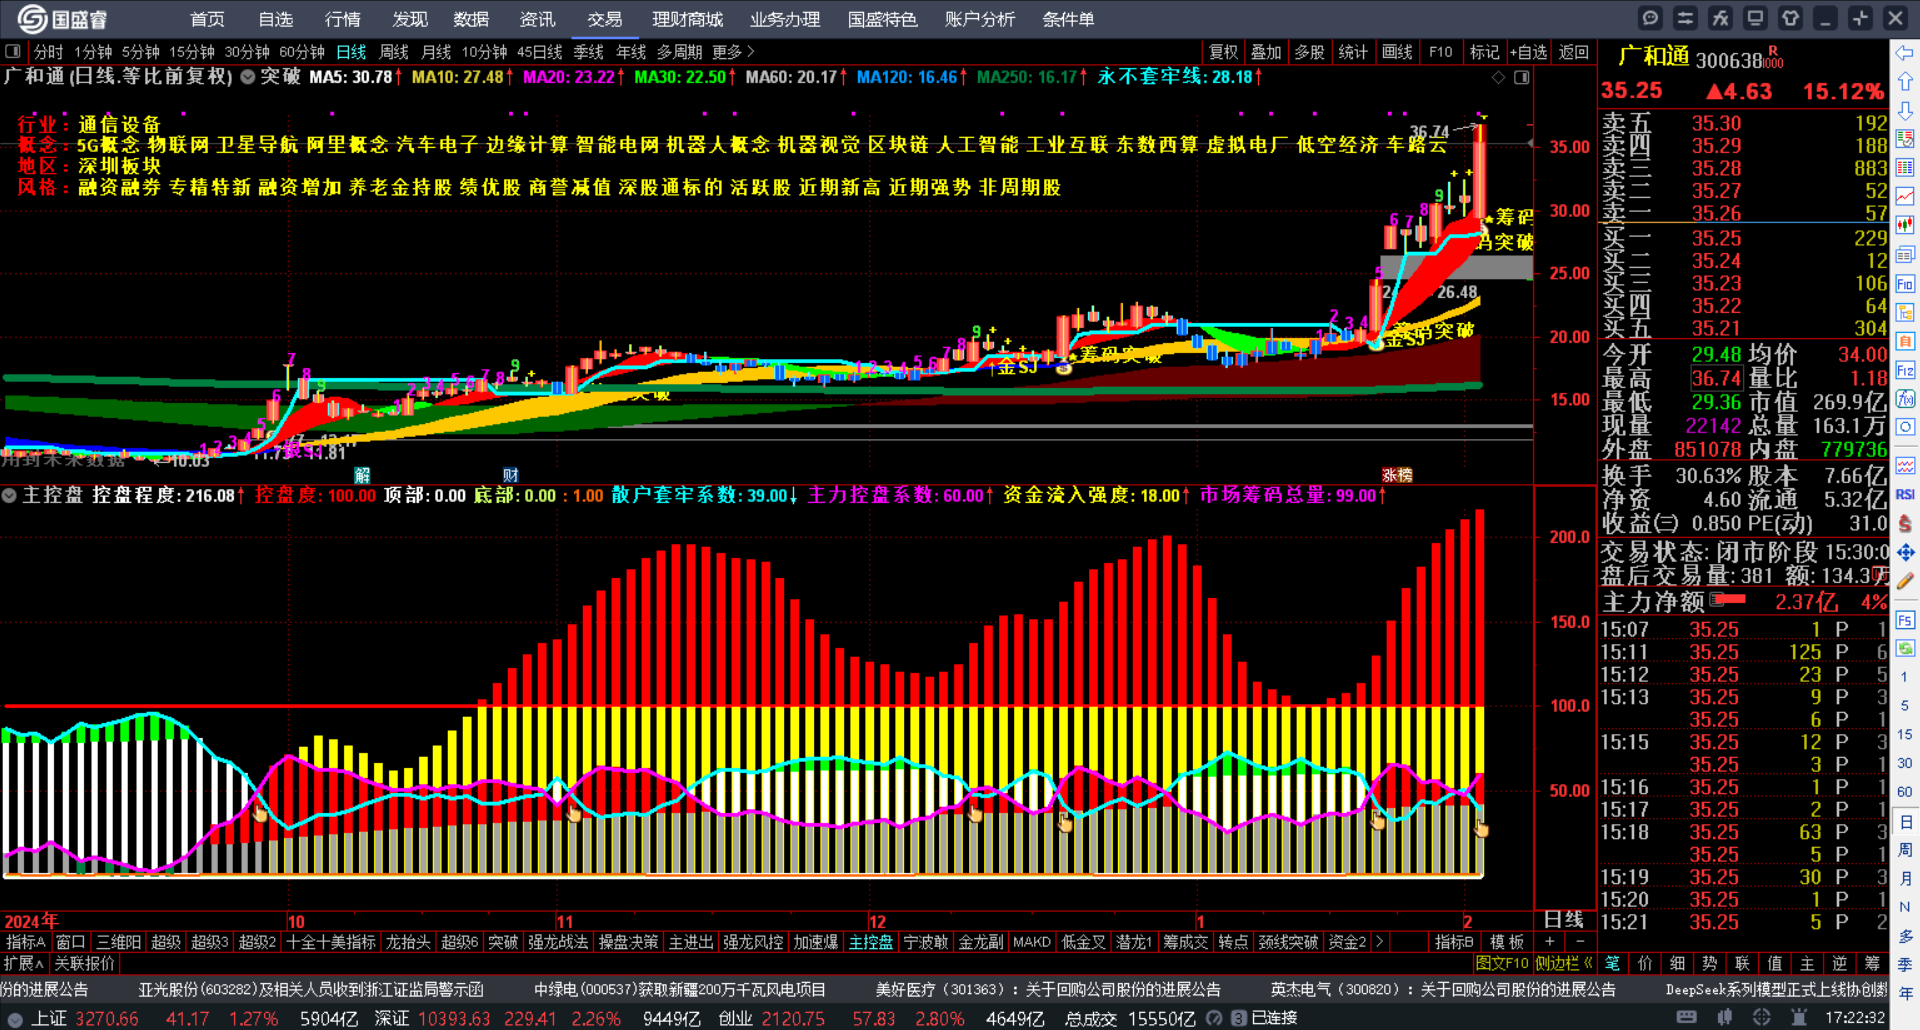
Task: Click the 财 marker on the chart timeline
Action: [x=510, y=475]
